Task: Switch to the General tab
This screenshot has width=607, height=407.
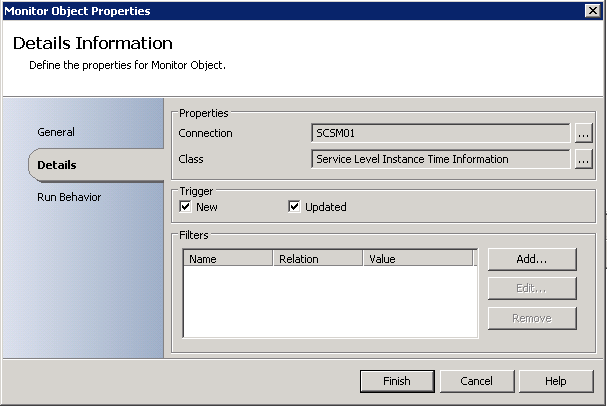Action: [56, 132]
